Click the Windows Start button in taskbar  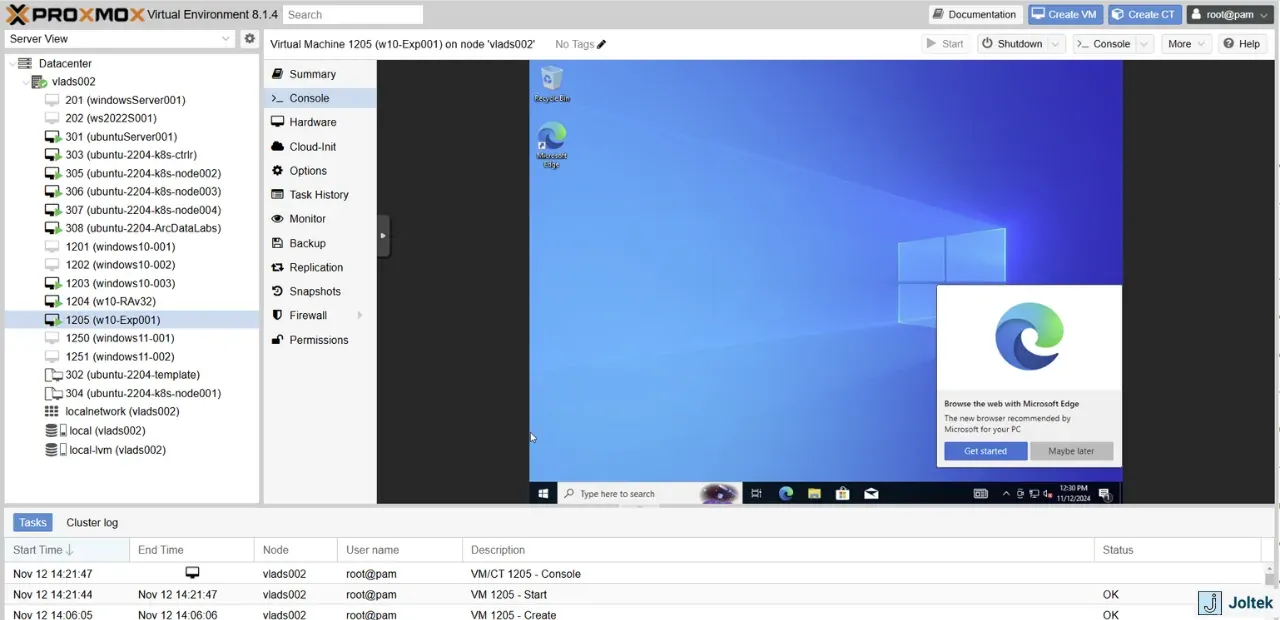click(543, 493)
